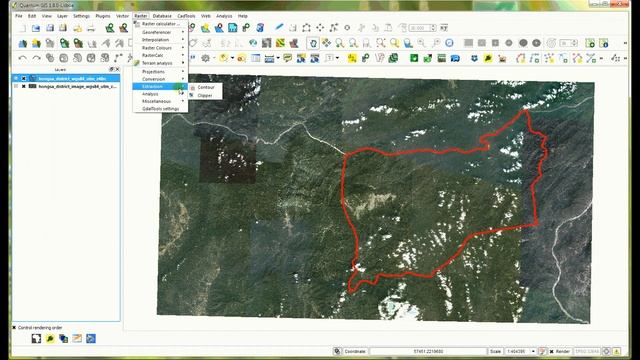The image size is (640, 360).
Task: Click the New Project icon
Action: click(x=22, y=28)
